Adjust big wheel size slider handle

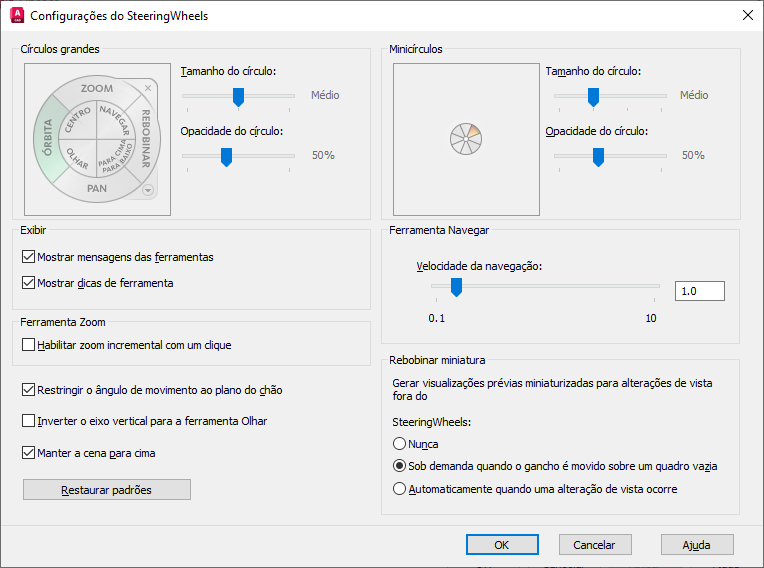(x=238, y=97)
